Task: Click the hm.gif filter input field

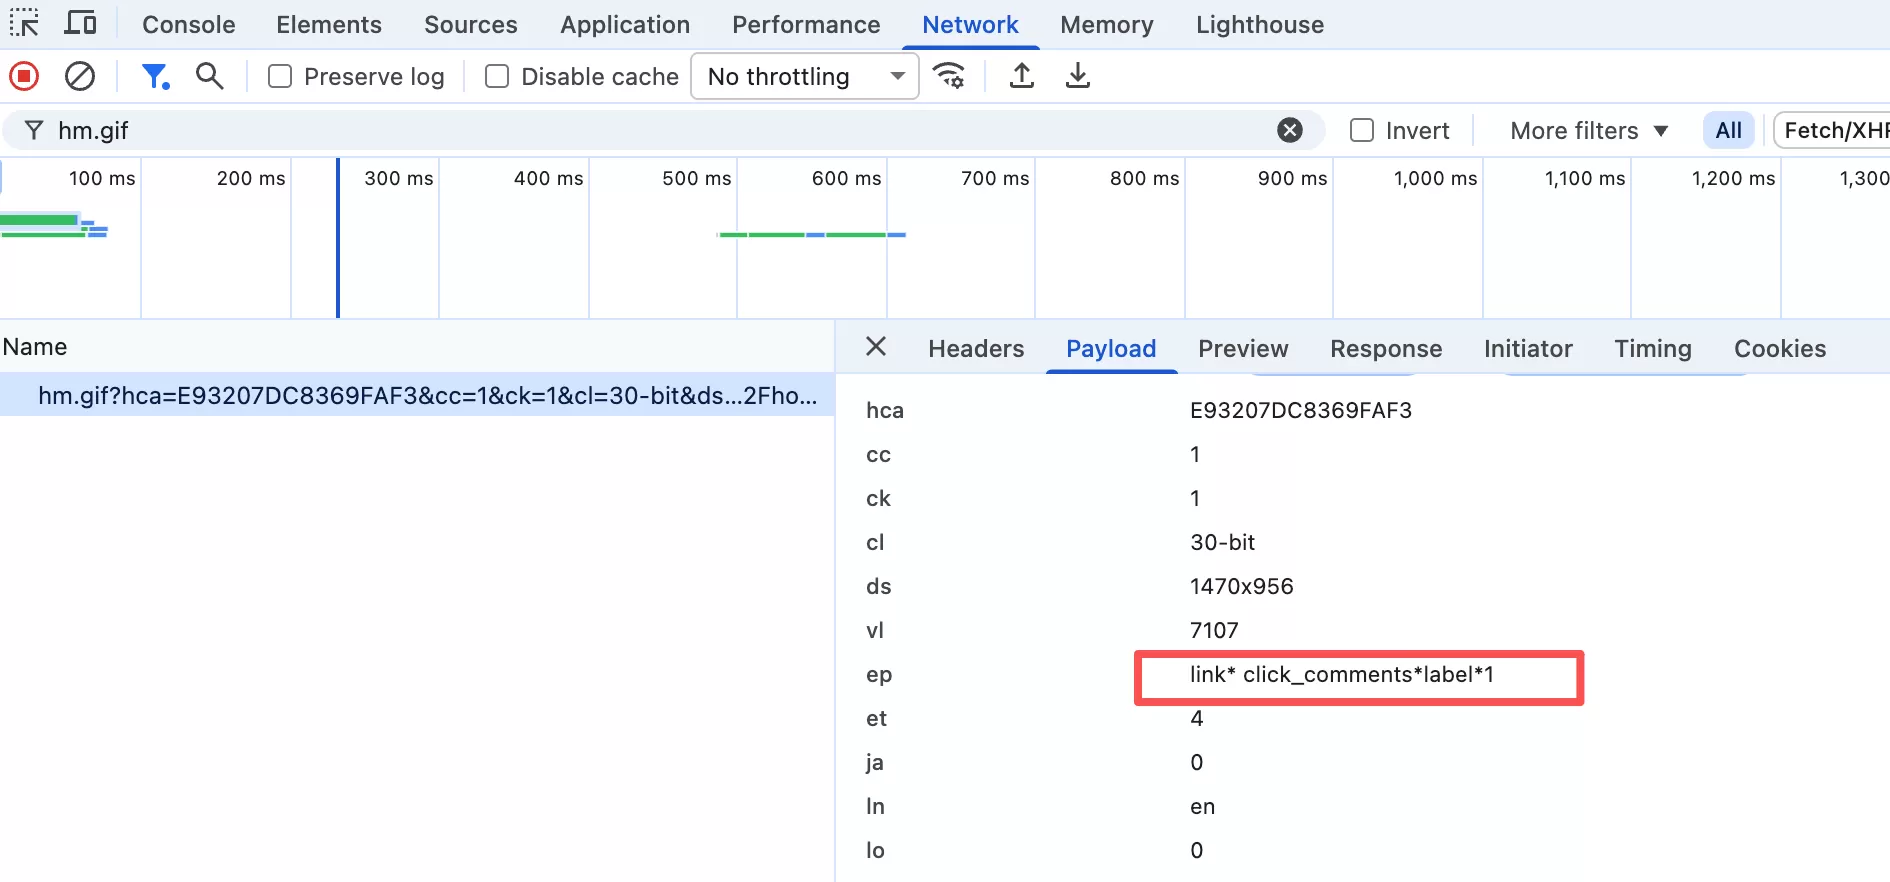Action: (650, 131)
